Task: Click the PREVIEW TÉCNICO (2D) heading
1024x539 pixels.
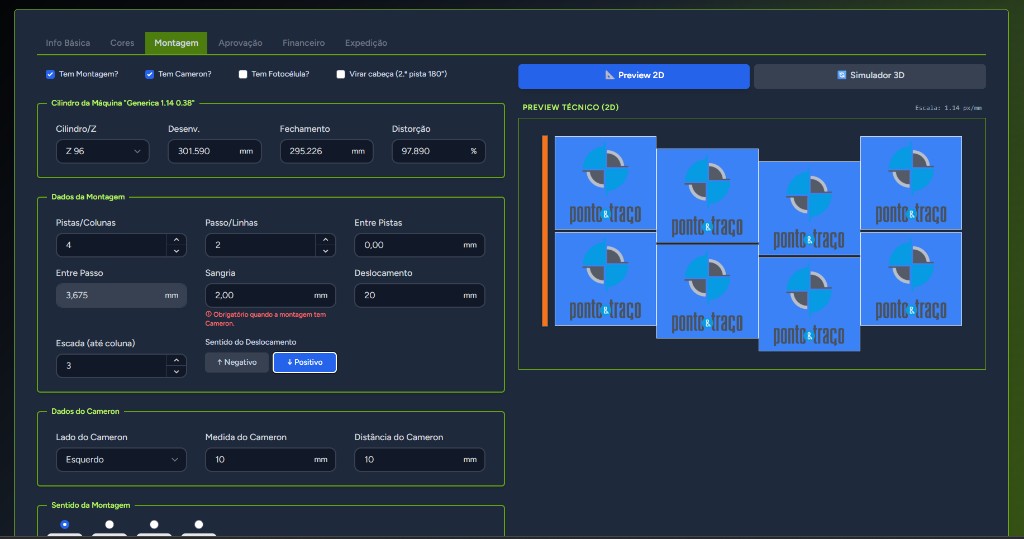Action: pos(570,107)
